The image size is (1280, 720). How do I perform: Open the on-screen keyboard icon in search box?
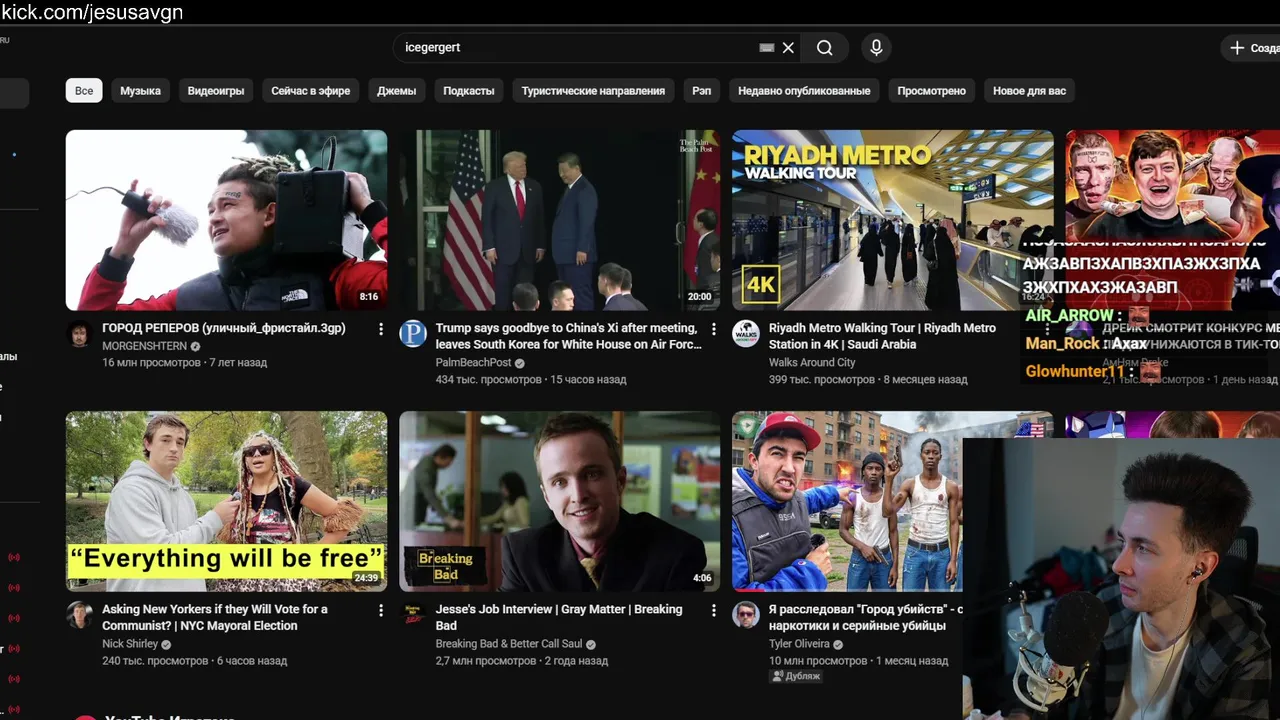[x=767, y=47]
